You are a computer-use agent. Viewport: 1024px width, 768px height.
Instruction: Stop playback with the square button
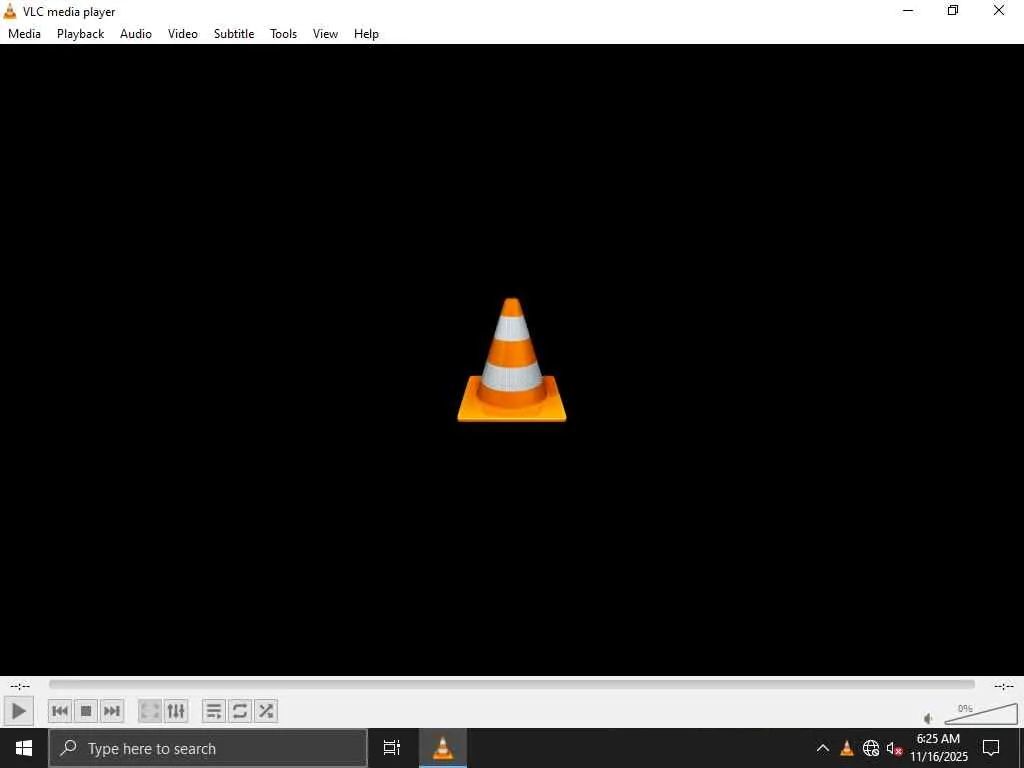(x=86, y=711)
